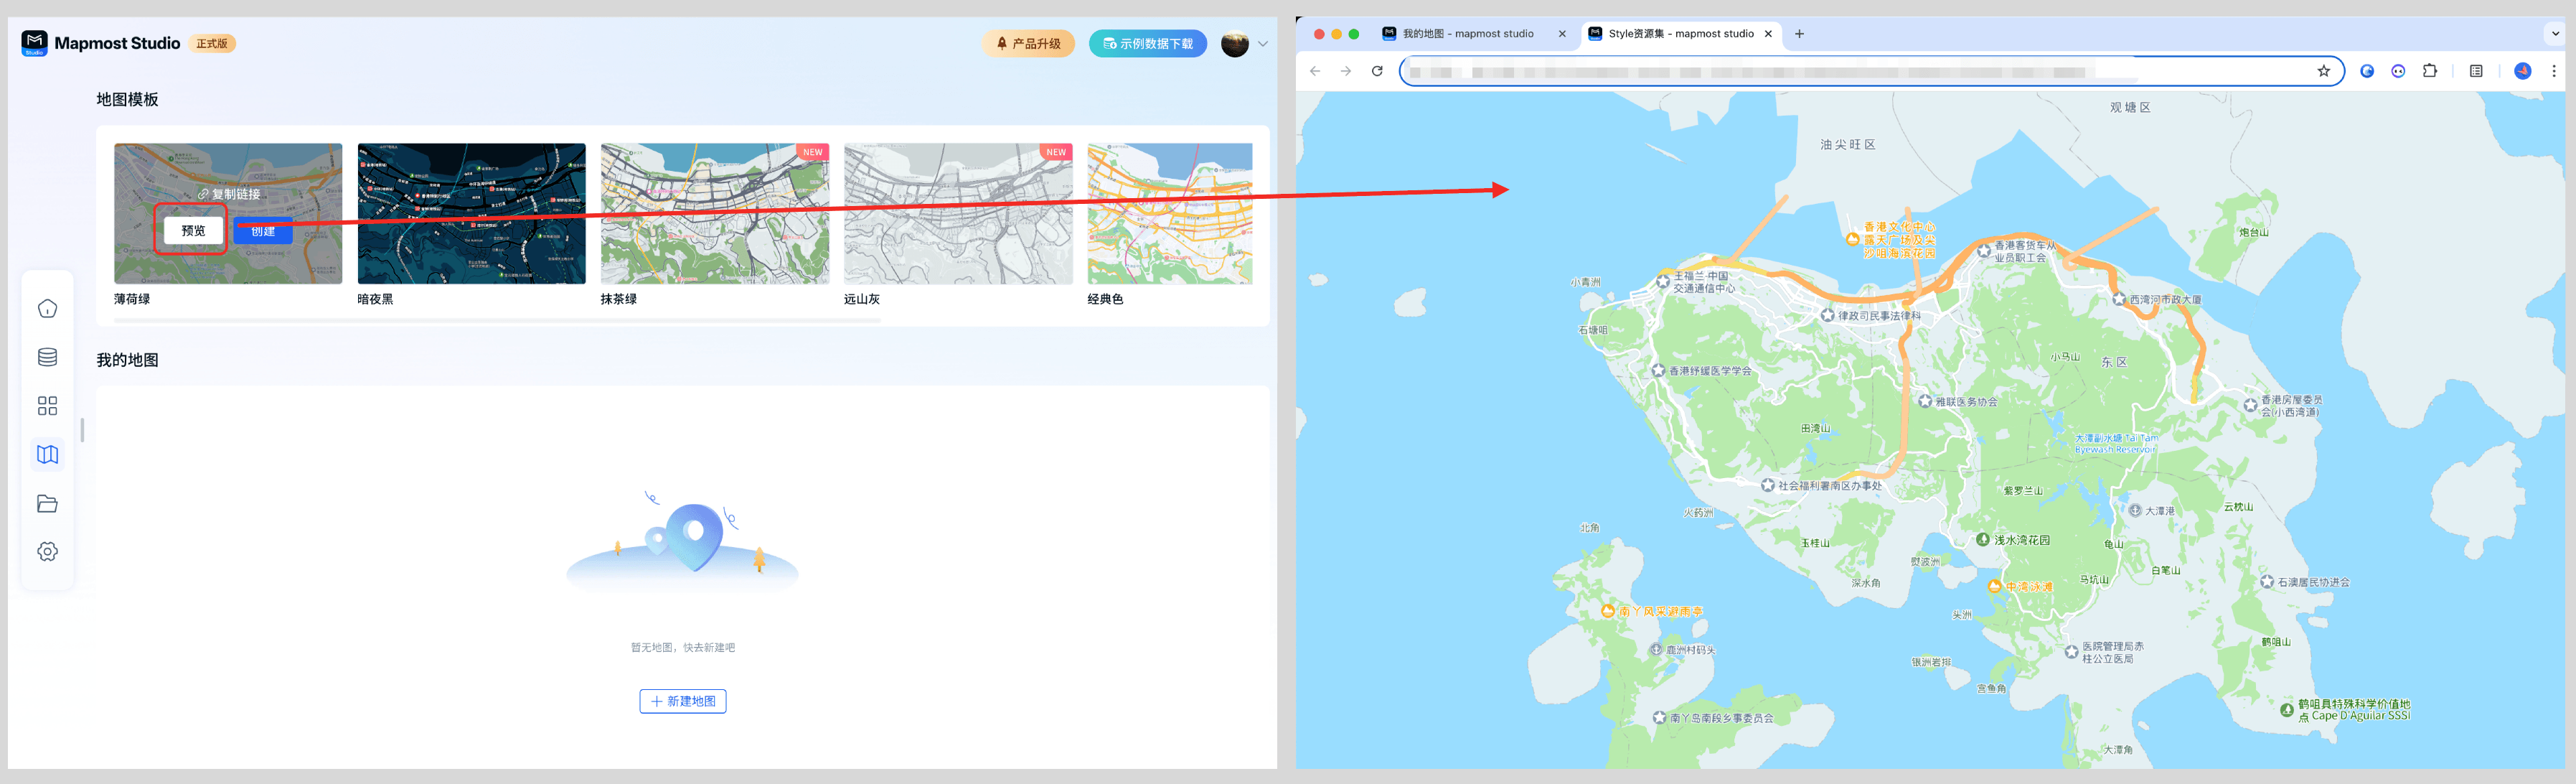Expand the browser tab search chevron
Screen dimensions: 2576x784
coord(2555,34)
